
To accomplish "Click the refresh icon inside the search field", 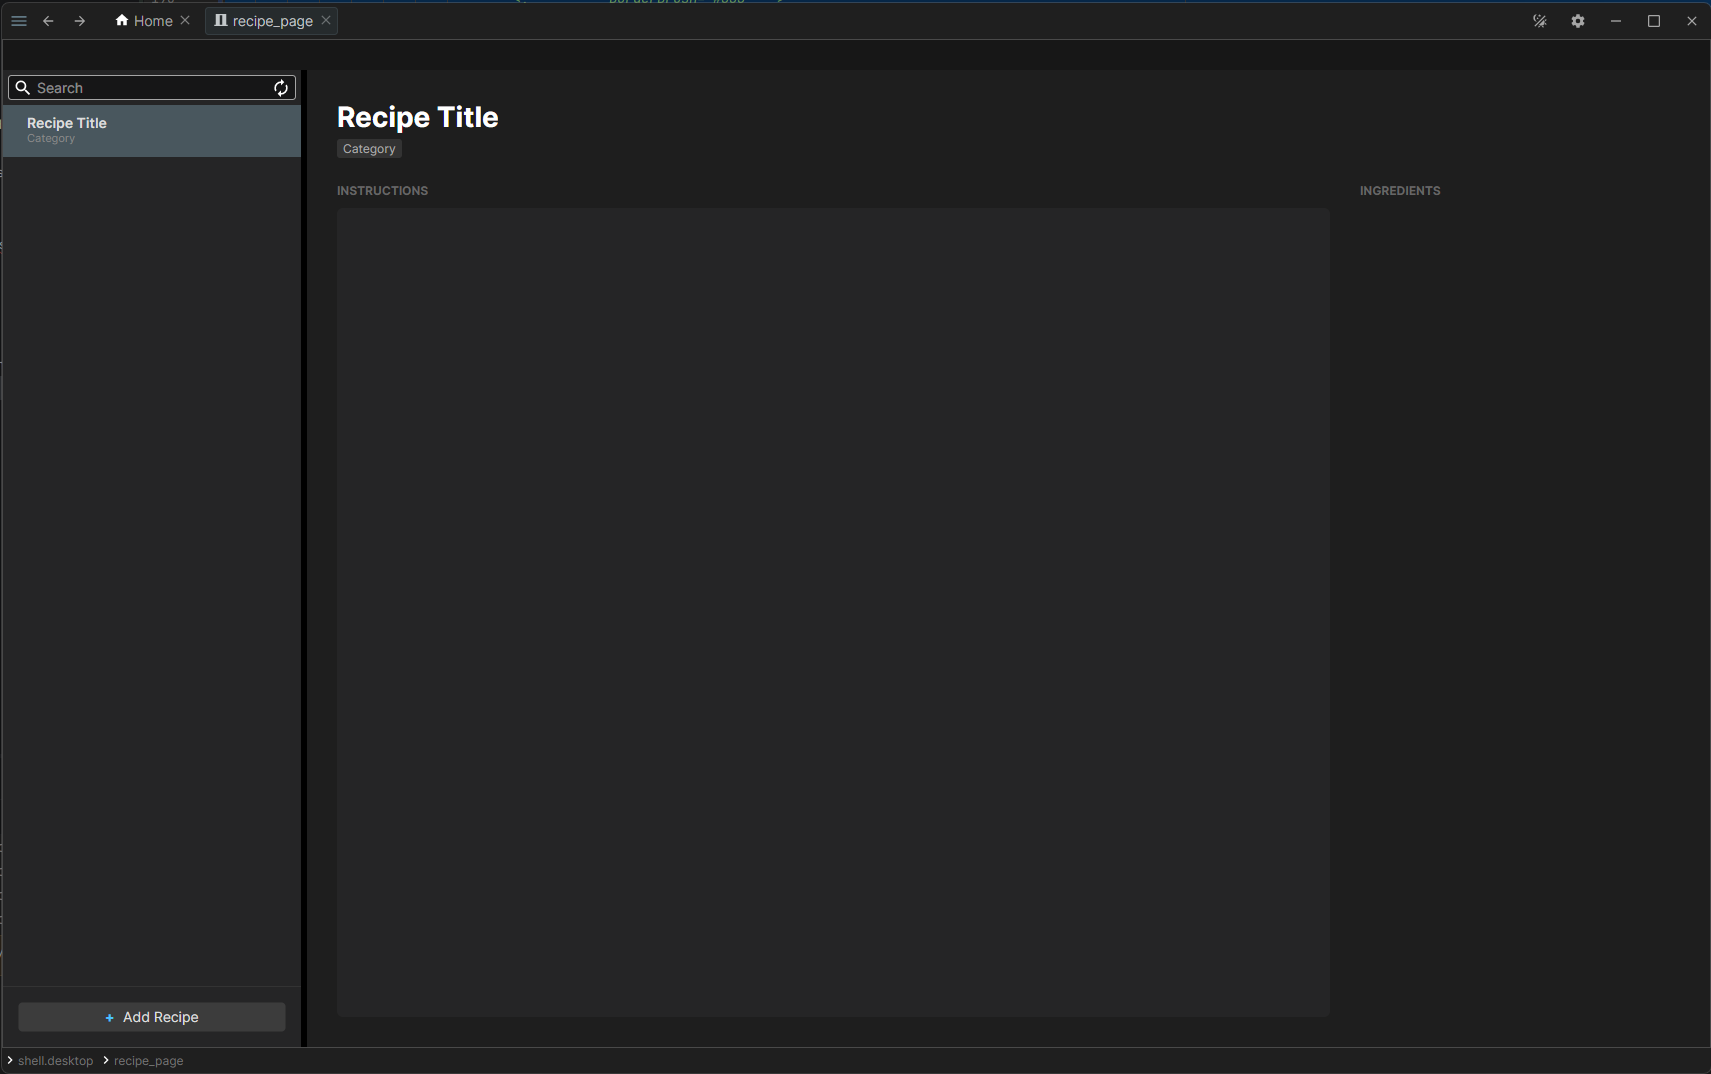I will coord(281,87).
